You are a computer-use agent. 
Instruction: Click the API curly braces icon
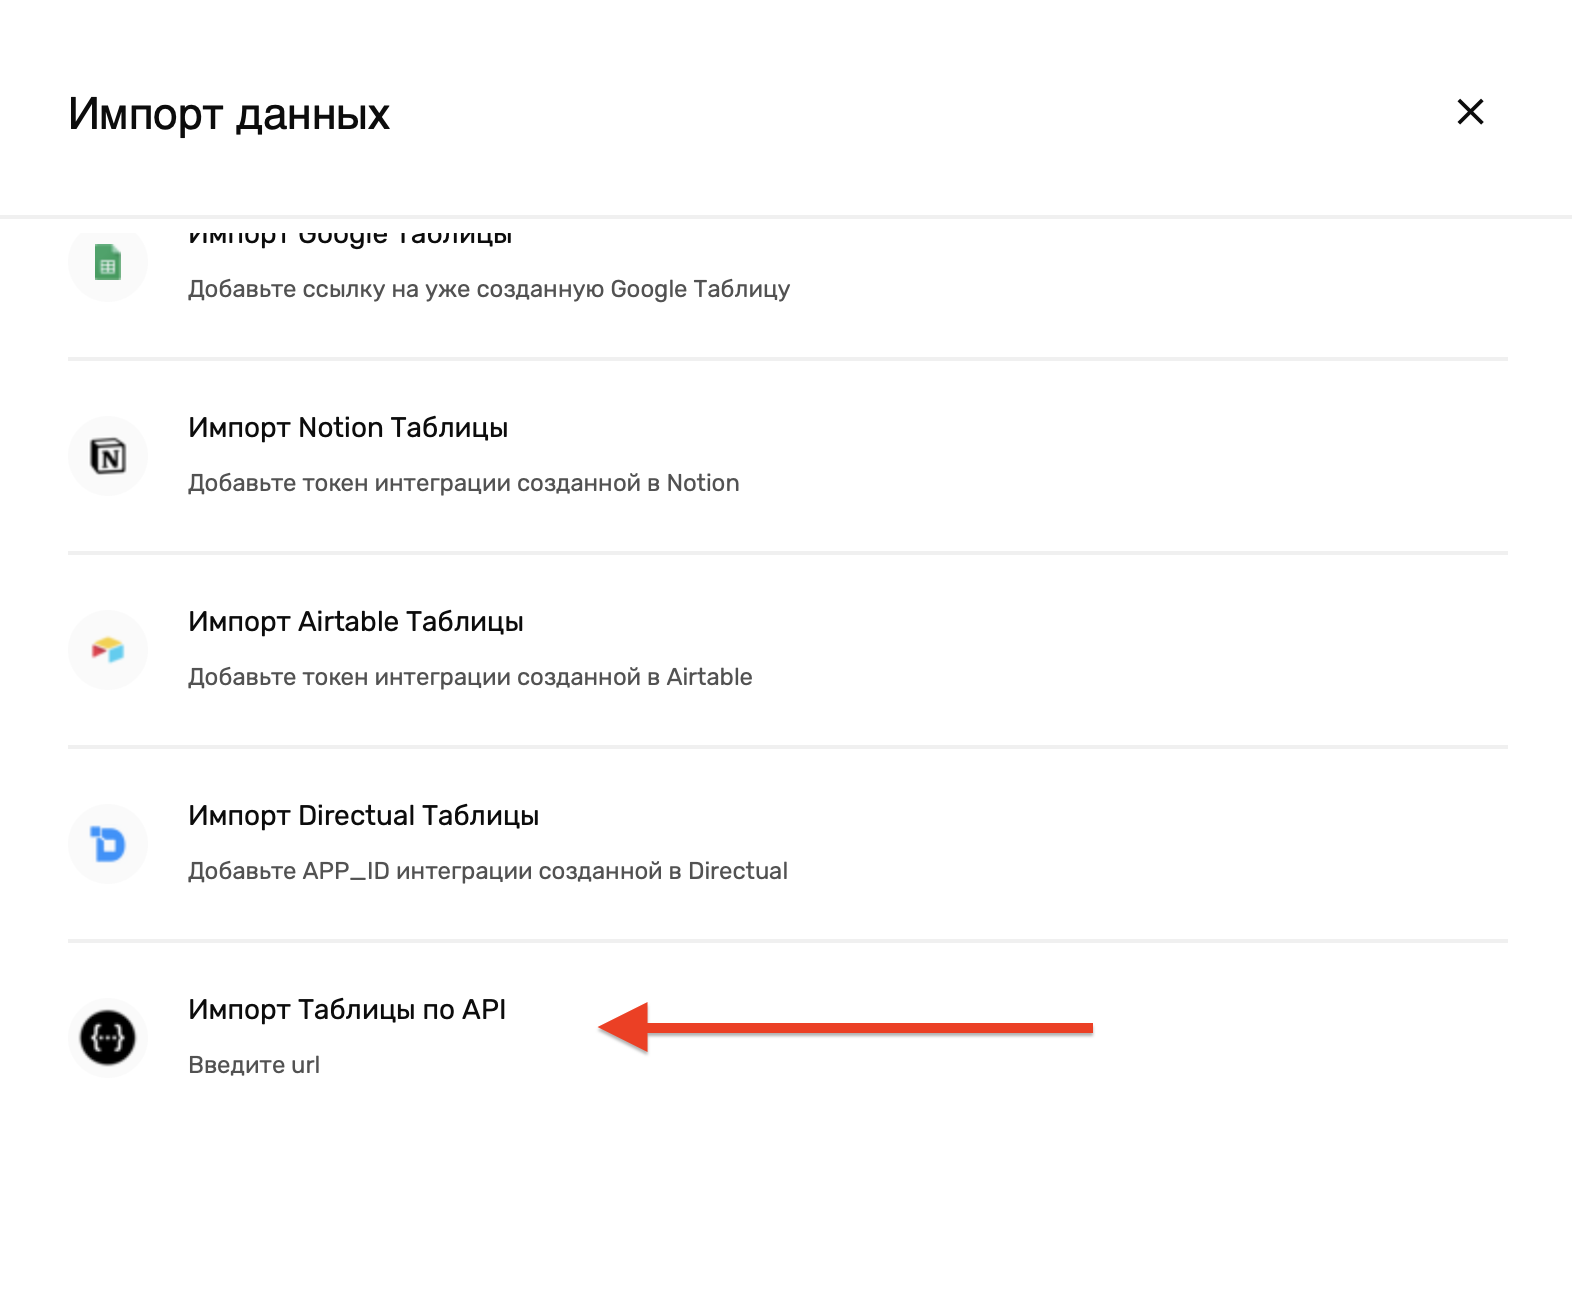[108, 1038]
